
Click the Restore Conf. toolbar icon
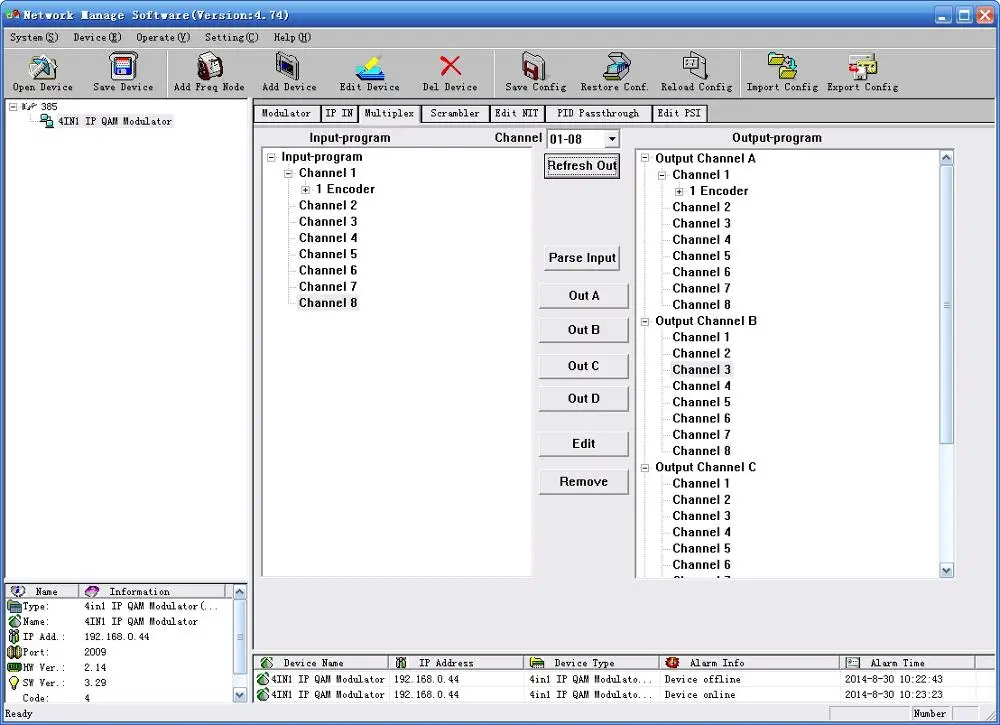coord(615,68)
